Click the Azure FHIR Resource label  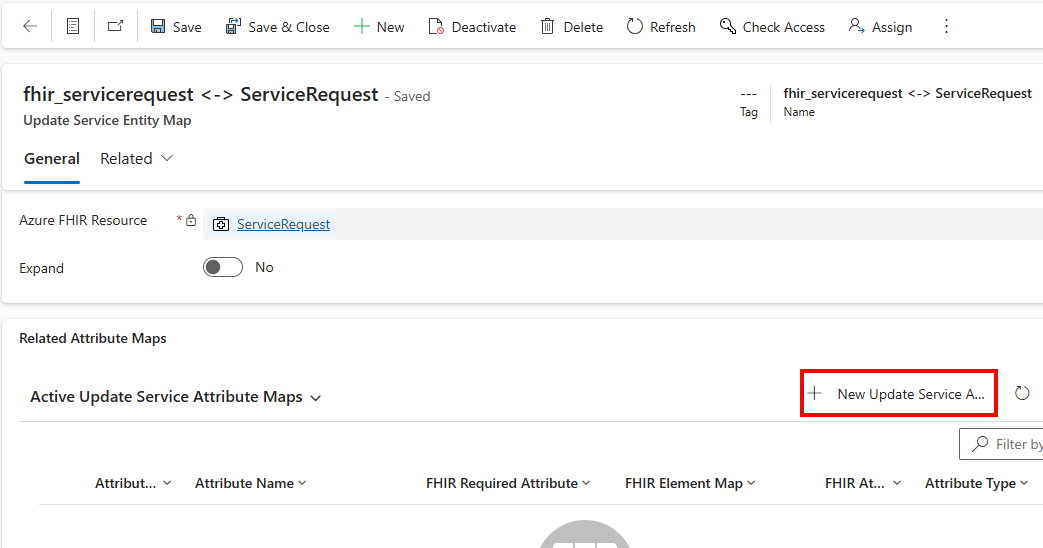(x=83, y=220)
